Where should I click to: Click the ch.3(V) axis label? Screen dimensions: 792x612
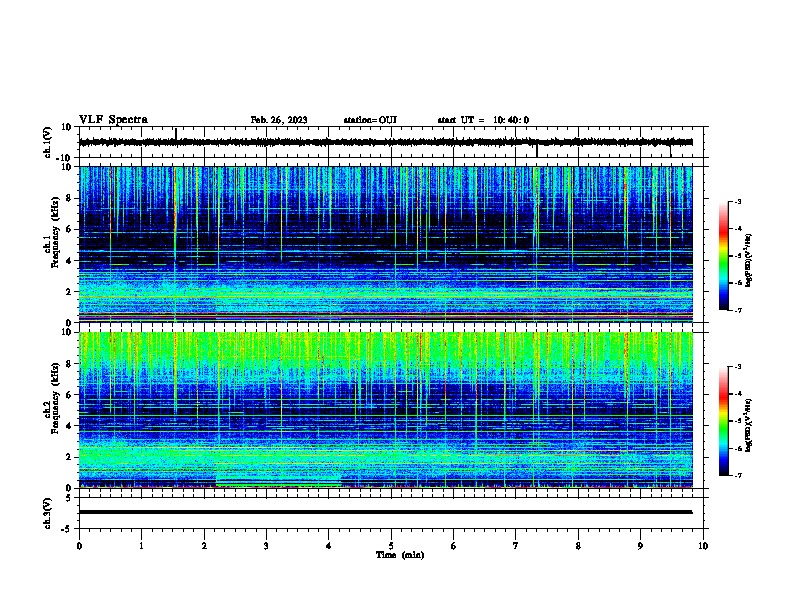(x=48, y=513)
